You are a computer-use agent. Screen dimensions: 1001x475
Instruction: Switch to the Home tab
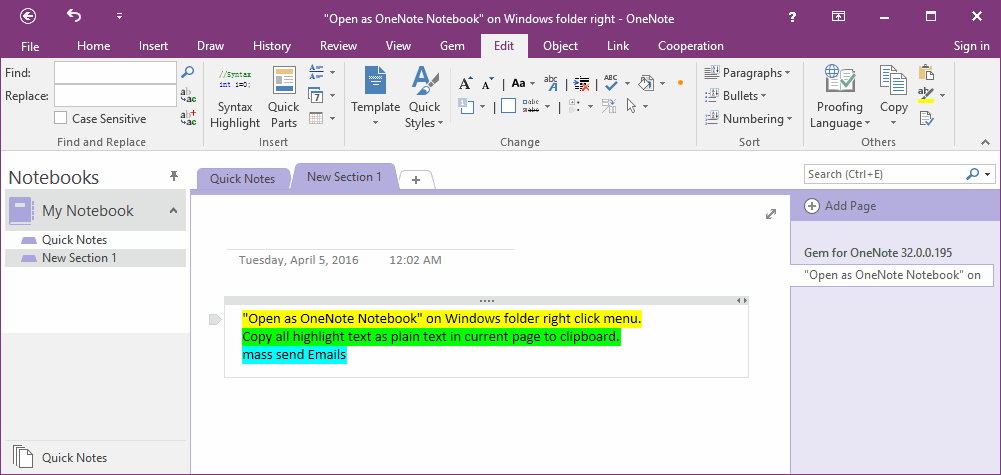(93, 46)
